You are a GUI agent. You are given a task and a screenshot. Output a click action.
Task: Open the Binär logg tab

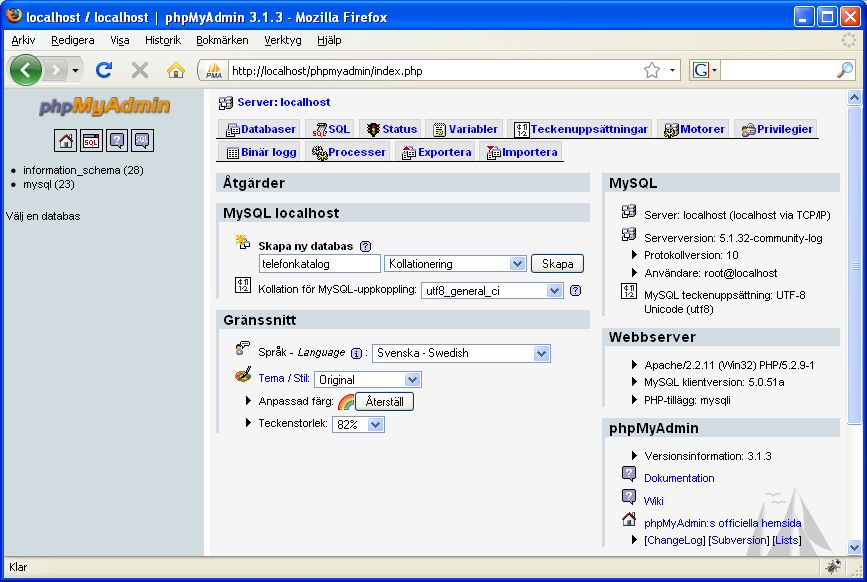tap(259, 152)
